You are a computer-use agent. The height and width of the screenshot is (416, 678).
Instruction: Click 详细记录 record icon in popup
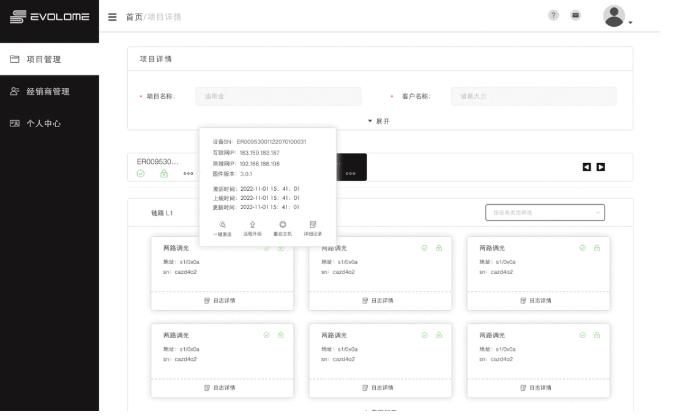314,227
